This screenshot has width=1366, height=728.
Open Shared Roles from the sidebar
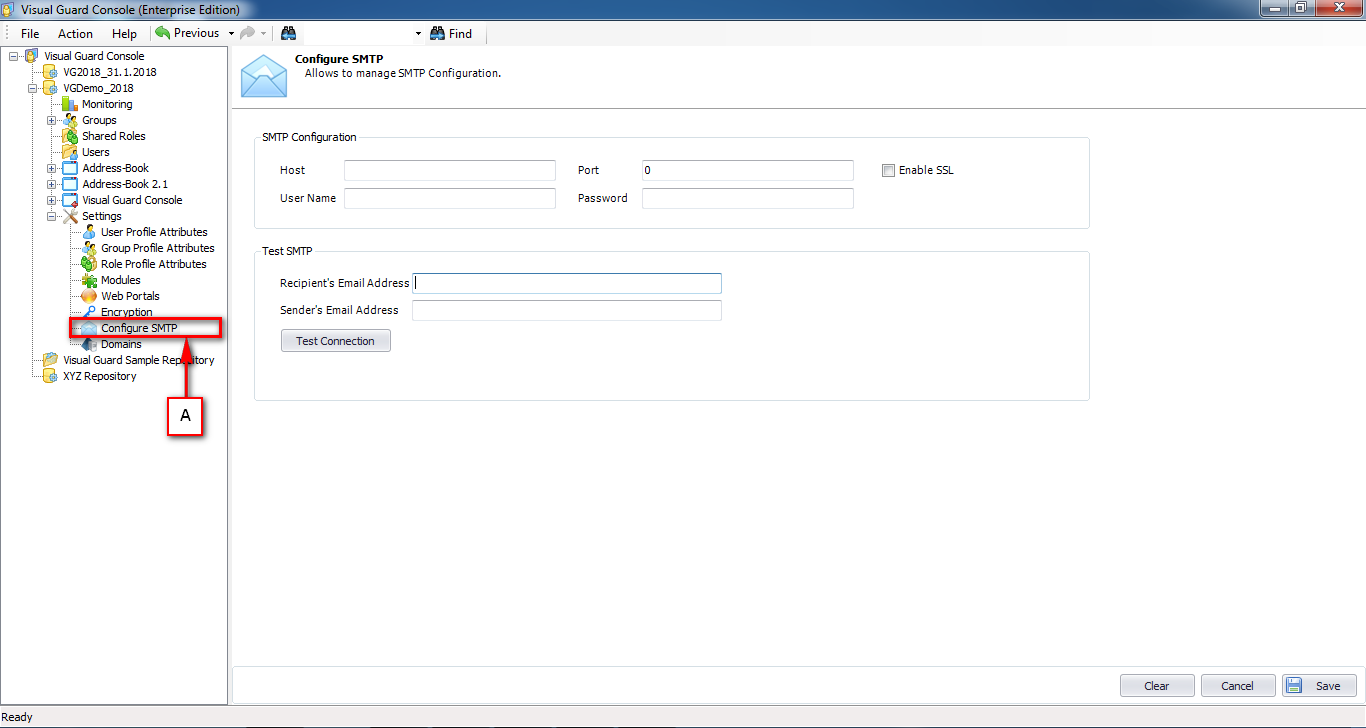pyautogui.click(x=72, y=136)
